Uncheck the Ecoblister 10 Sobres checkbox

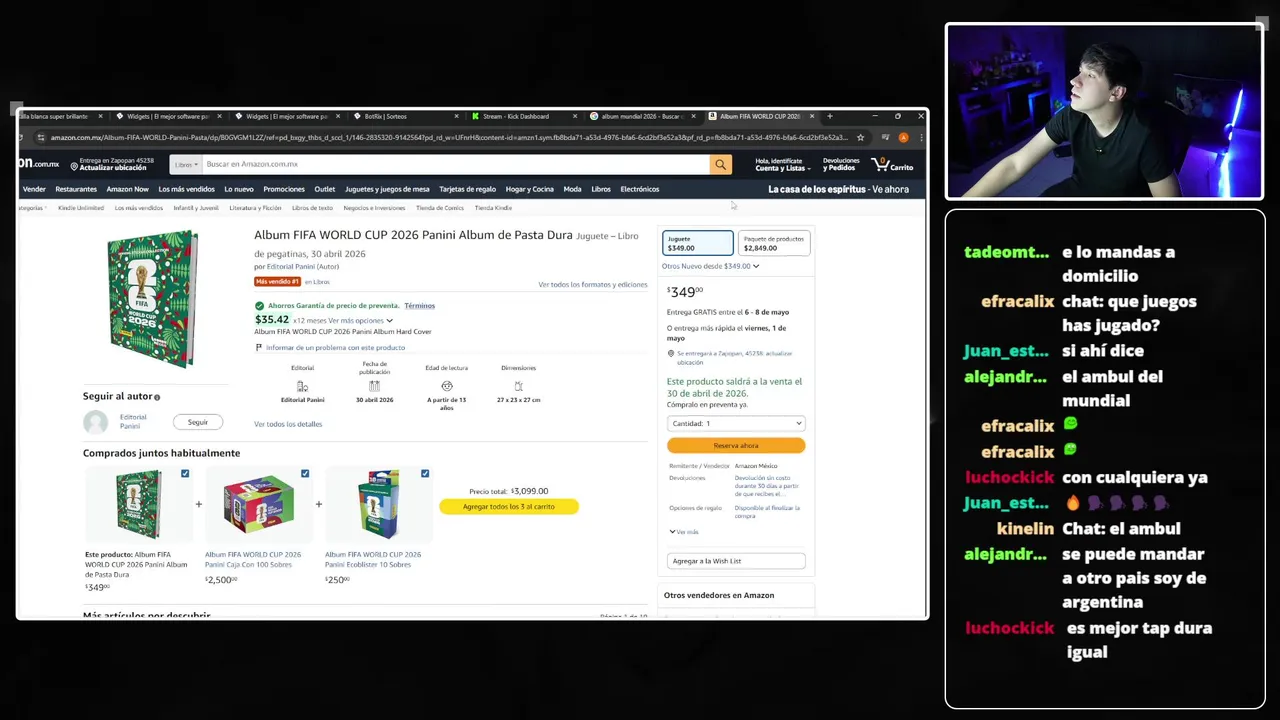coord(425,474)
